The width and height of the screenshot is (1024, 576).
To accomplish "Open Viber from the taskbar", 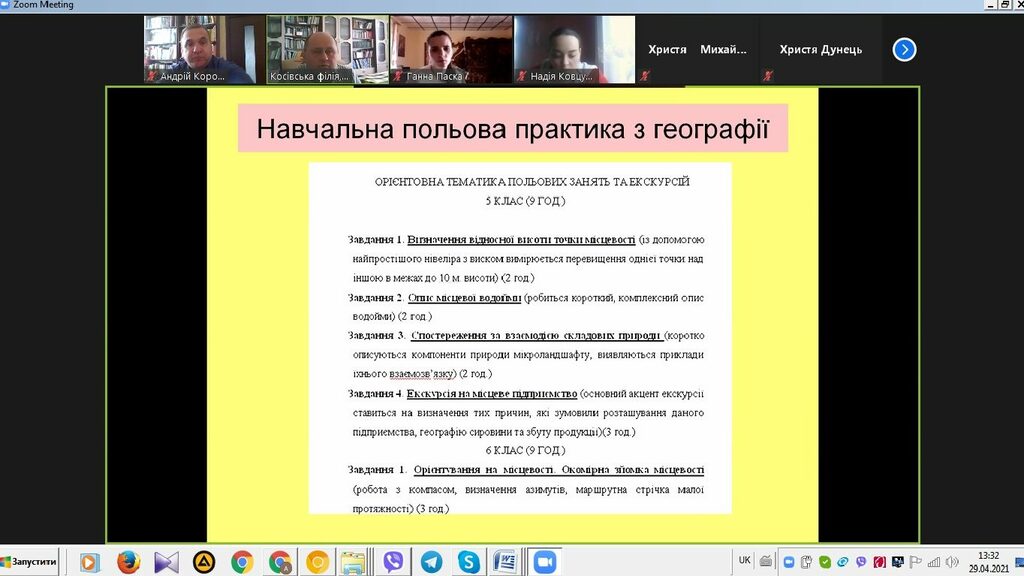I will point(393,562).
